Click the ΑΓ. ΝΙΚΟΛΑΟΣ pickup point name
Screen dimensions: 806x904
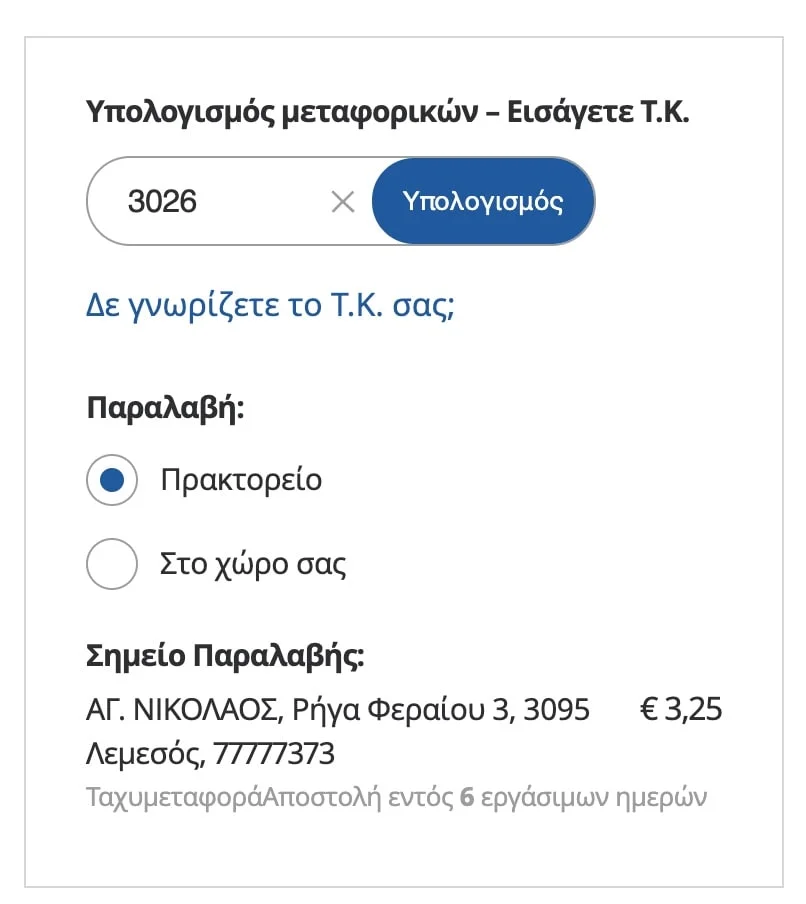coord(182,711)
